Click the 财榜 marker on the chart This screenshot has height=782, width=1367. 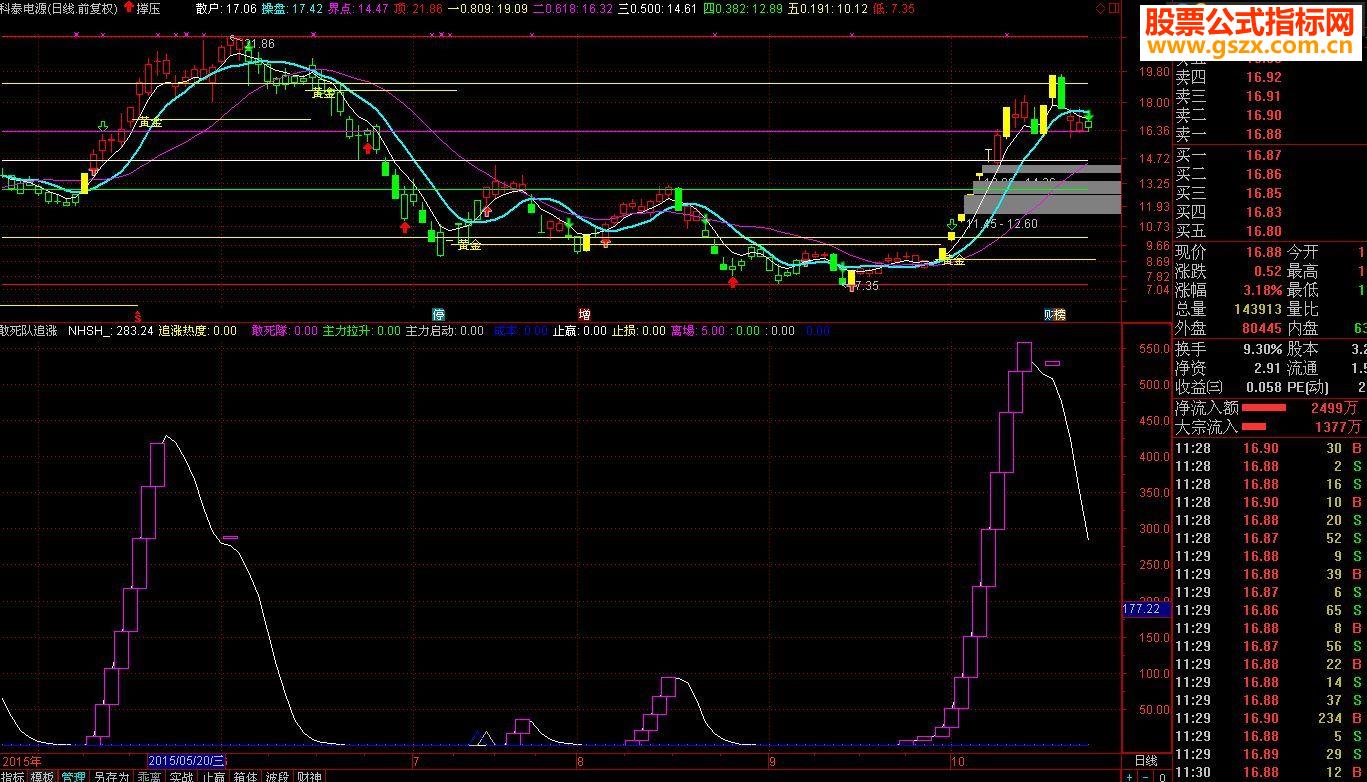pos(1055,313)
